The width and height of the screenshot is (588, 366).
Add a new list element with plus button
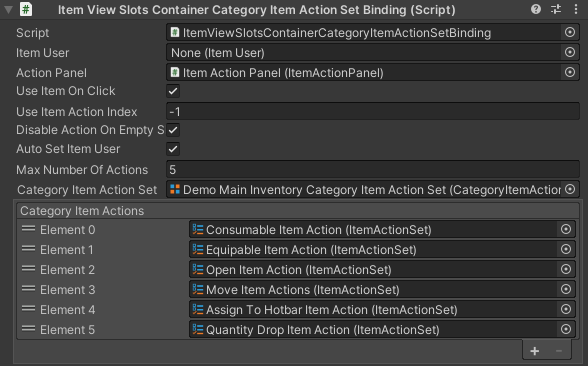click(535, 351)
